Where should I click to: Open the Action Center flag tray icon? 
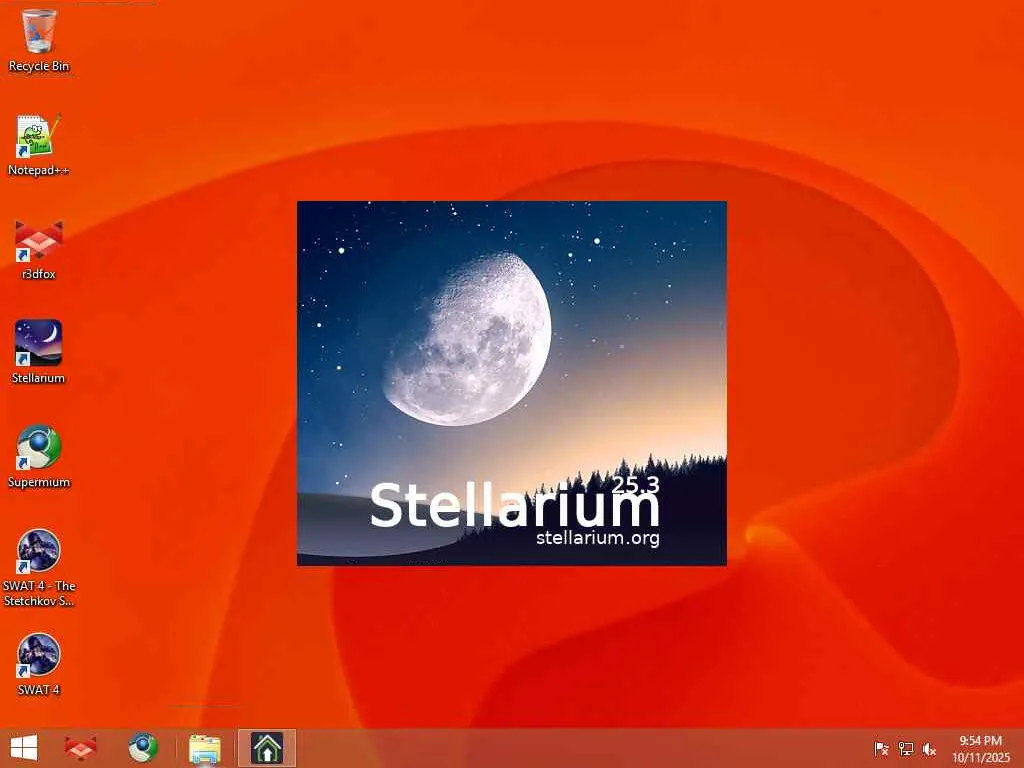click(x=881, y=749)
